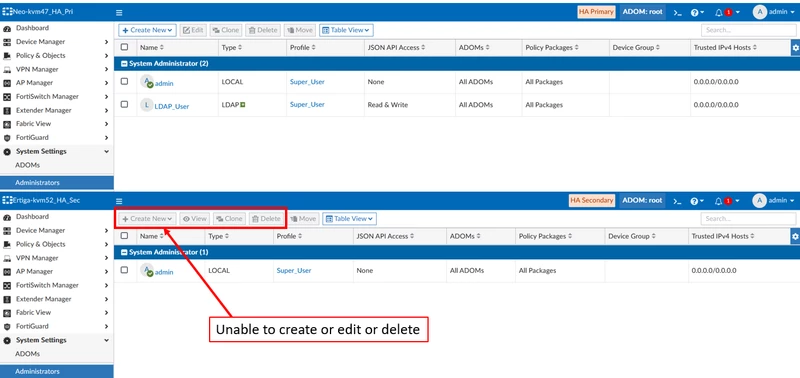Click LDAP_User avatar icon in table
The image size is (800, 378).
(x=146, y=105)
